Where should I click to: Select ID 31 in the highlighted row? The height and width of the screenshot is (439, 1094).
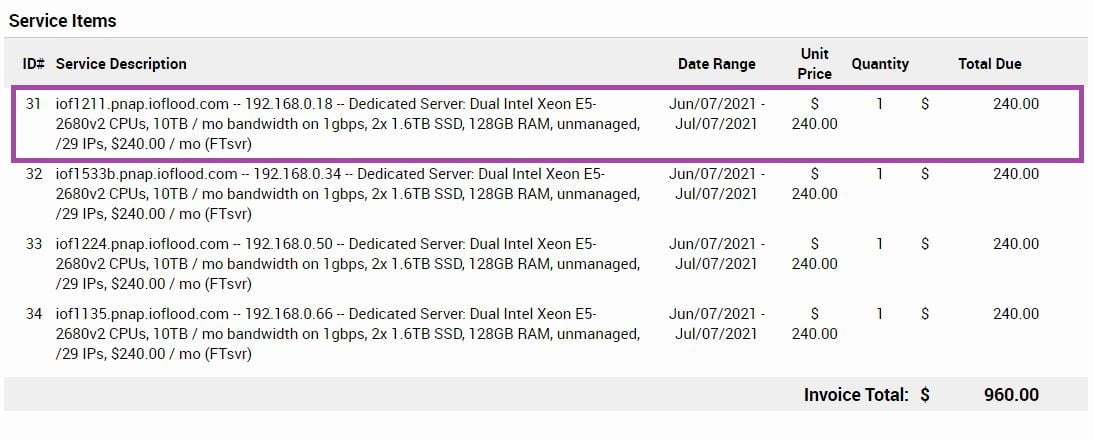click(35, 104)
